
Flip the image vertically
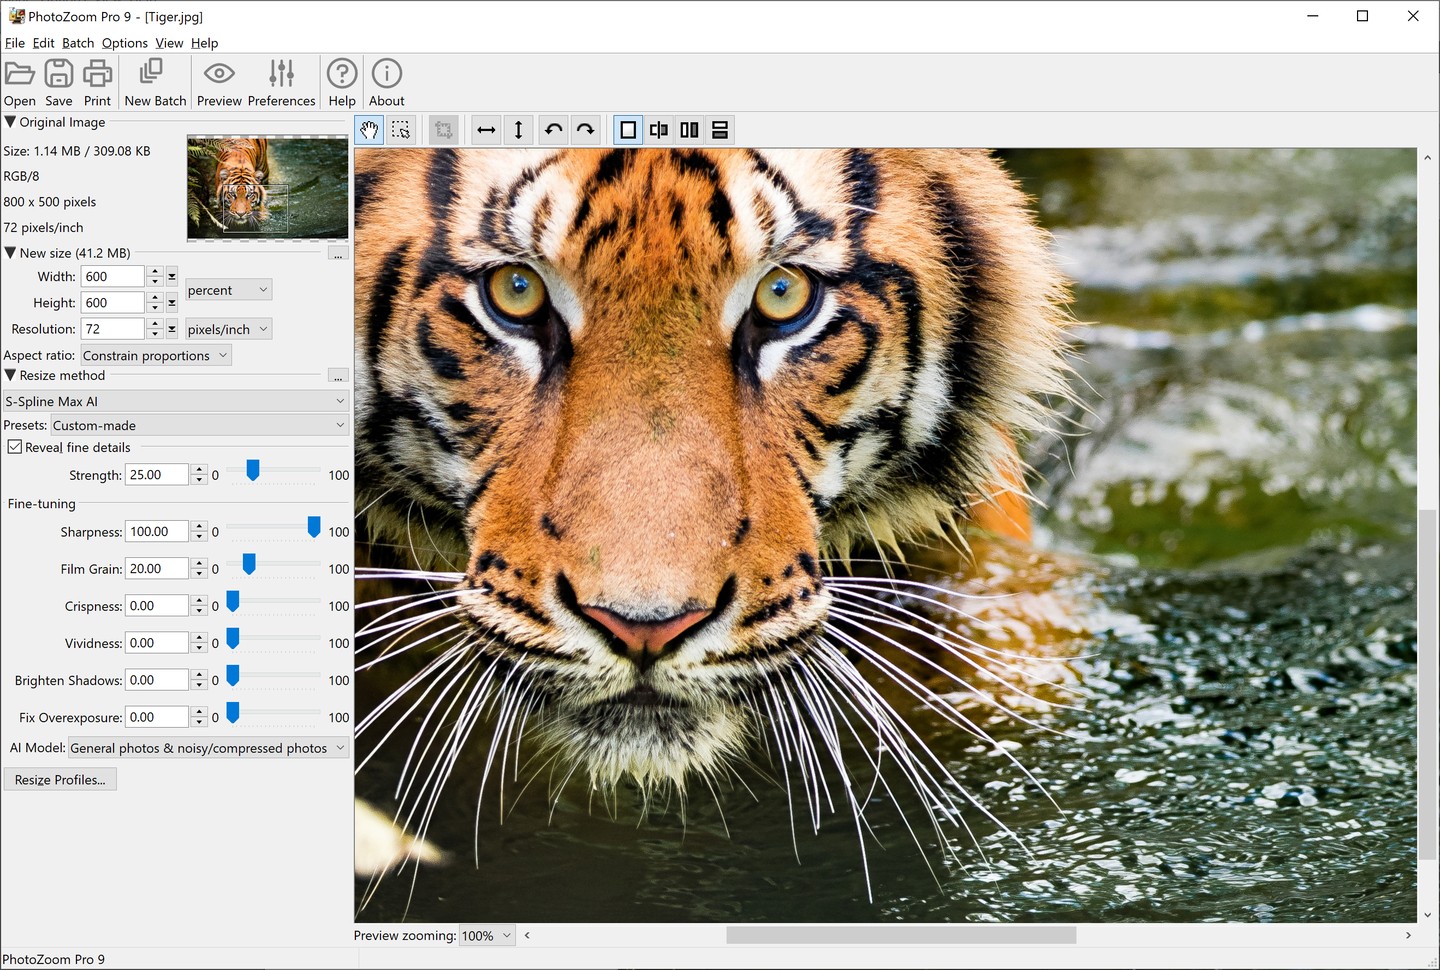[518, 130]
